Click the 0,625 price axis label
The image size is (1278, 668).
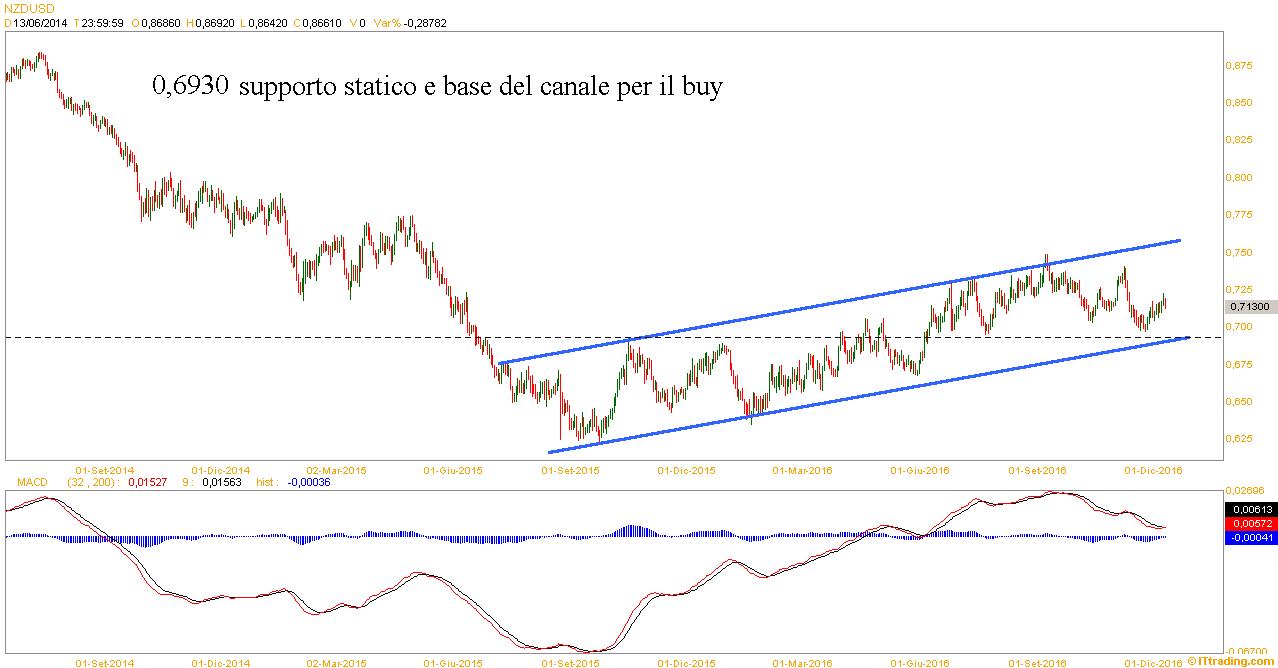point(1241,439)
